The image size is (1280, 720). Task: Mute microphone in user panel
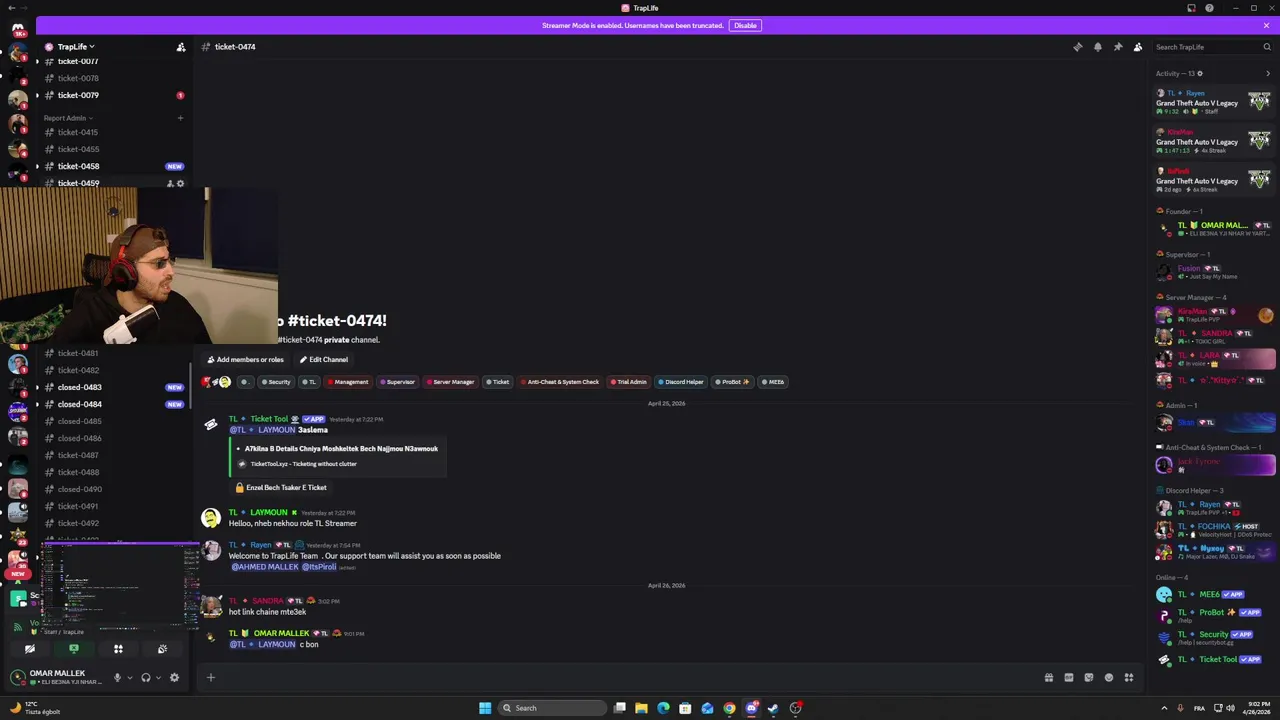[x=117, y=678]
